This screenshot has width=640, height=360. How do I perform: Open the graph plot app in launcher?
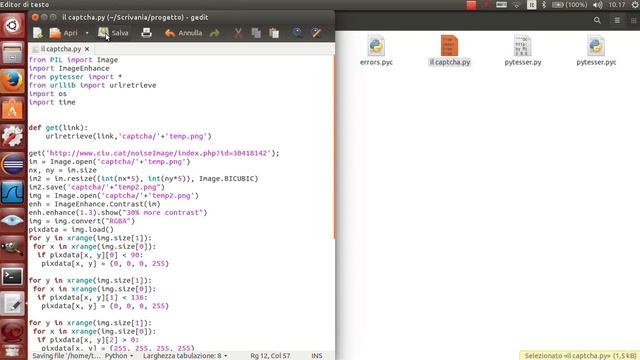tap(12, 193)
